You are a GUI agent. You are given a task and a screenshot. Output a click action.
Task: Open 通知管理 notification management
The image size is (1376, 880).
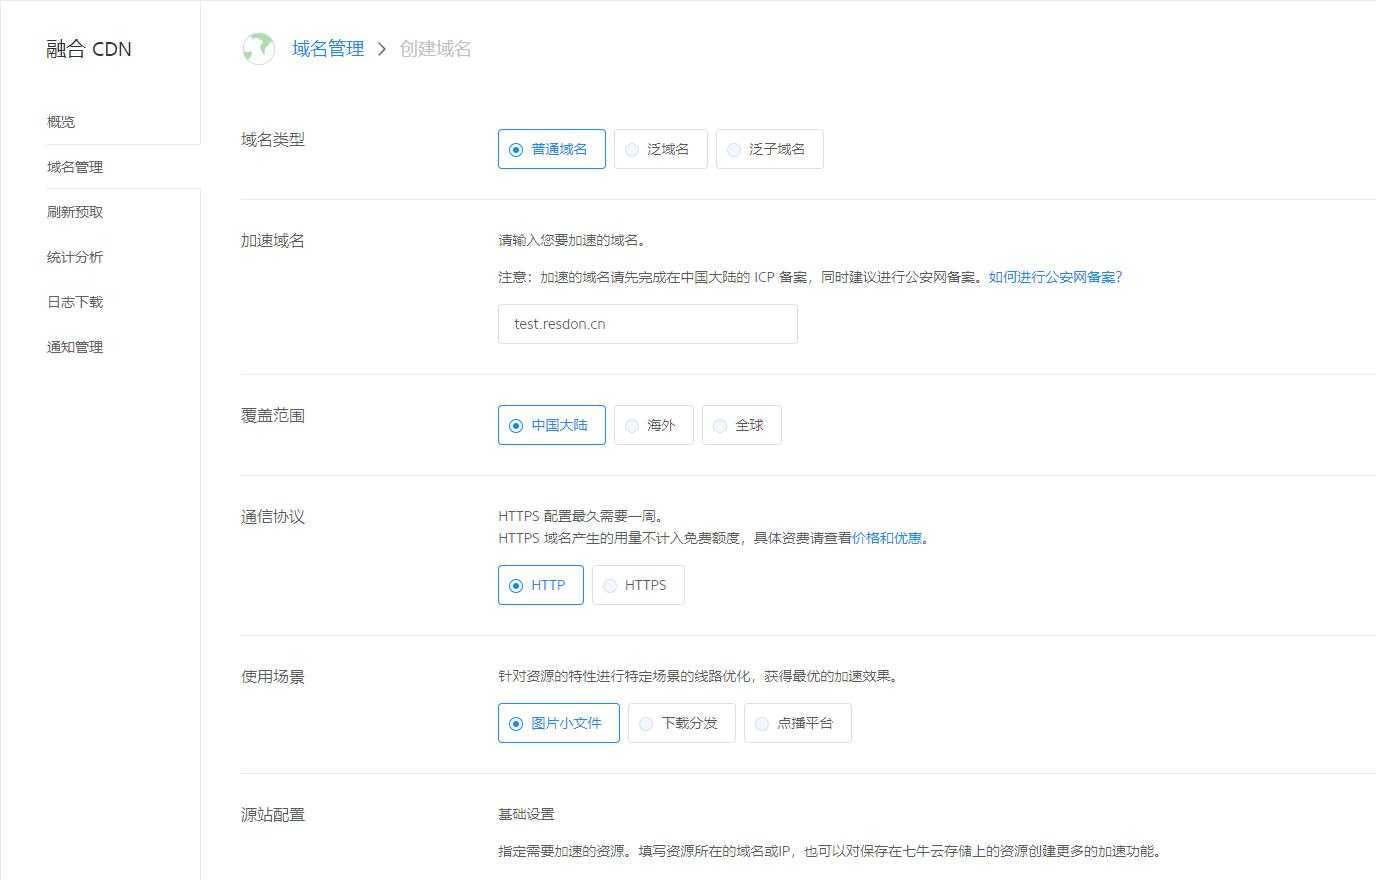coord(74,346)
